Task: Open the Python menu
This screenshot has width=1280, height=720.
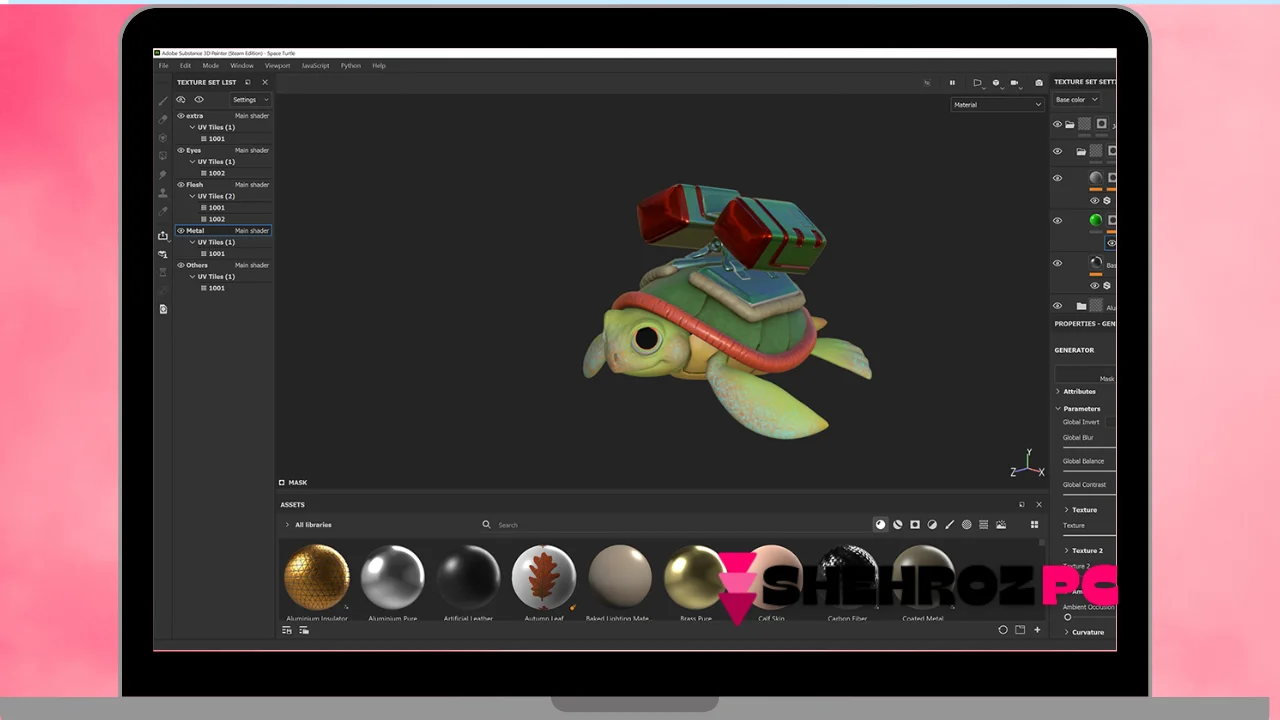Action: coord(350,65)
